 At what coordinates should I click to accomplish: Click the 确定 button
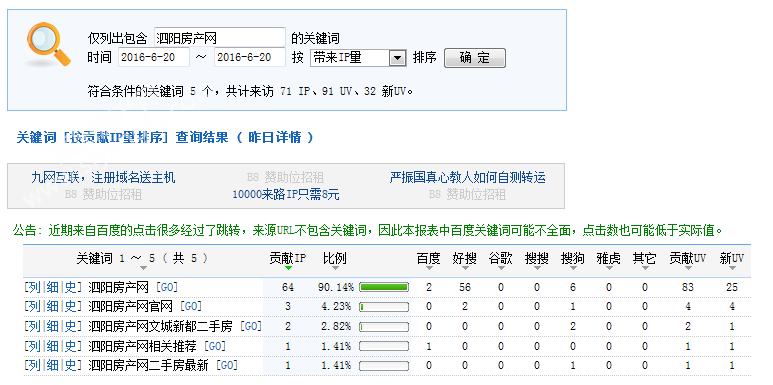[475, 58]
